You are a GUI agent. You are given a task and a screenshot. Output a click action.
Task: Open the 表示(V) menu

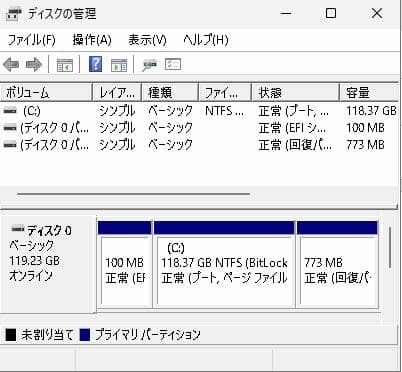point(147,40)
